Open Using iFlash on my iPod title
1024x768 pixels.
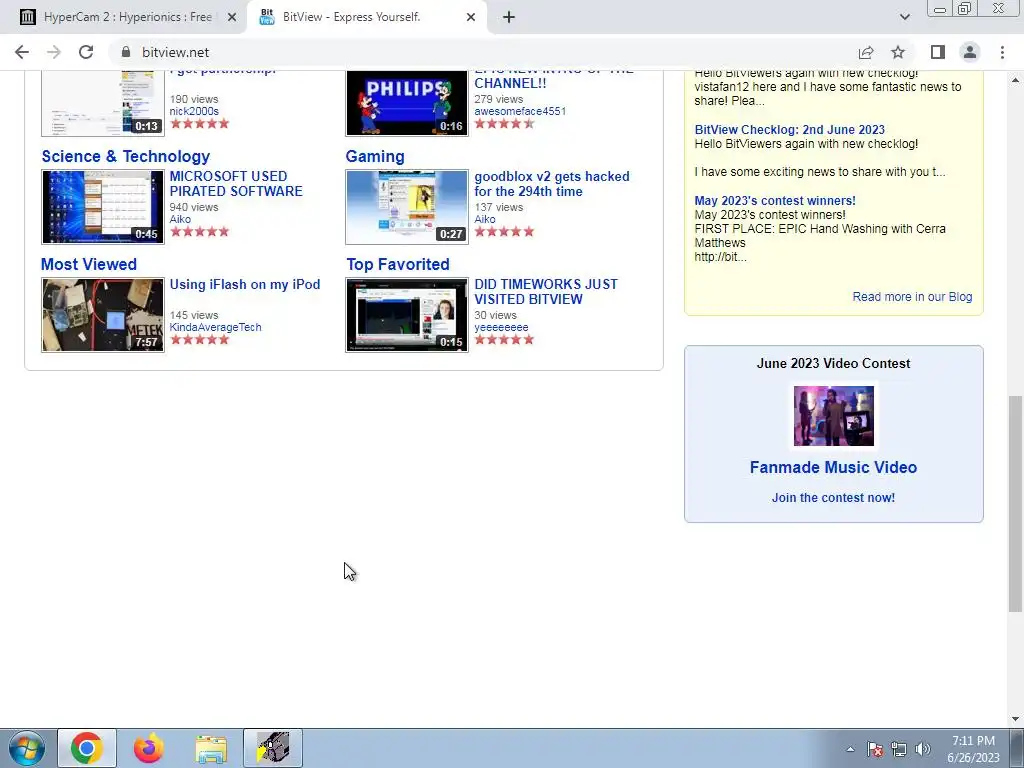pyautogui.click(x=245, y=284)
